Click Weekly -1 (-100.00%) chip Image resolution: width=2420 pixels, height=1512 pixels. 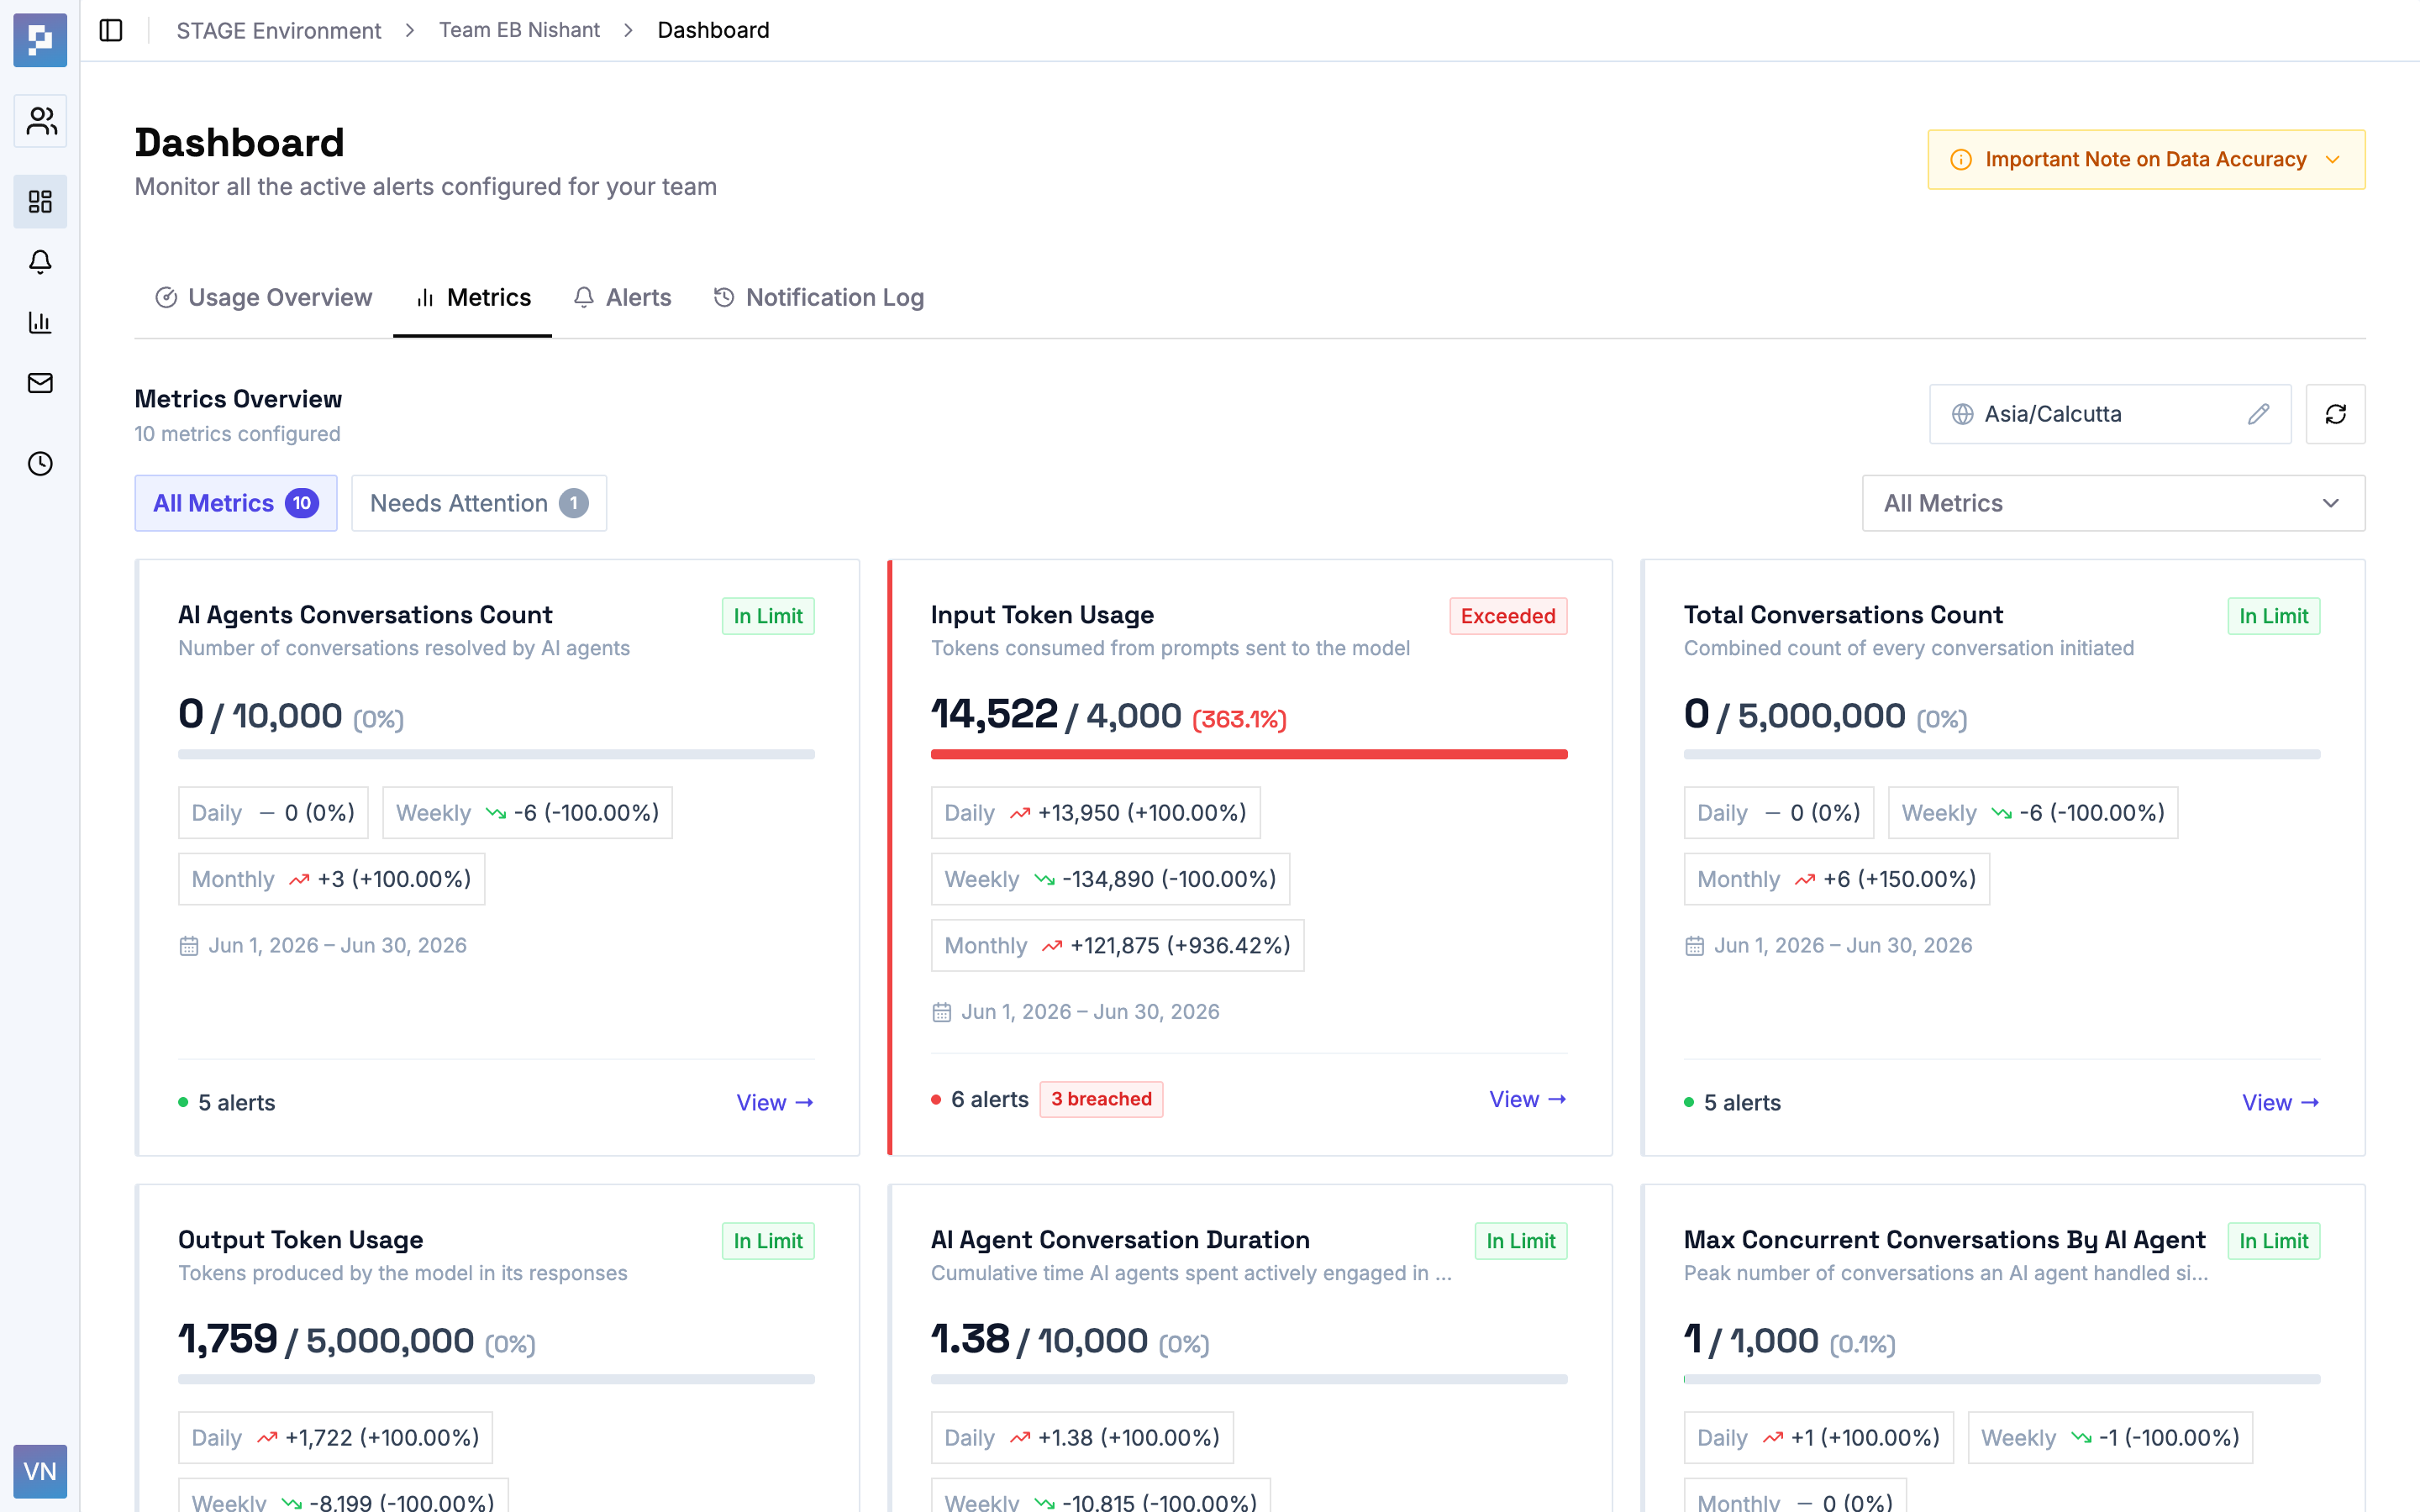point(2110,1437)
